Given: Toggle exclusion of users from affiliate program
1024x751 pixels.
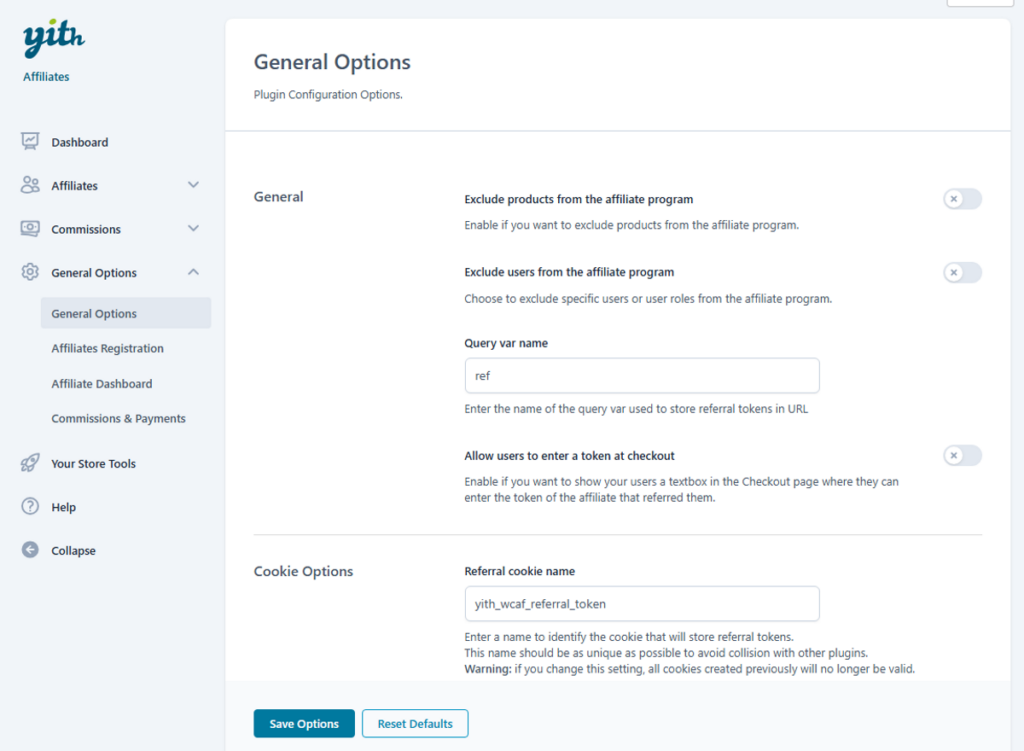Looking at the screenshot, I should click(x=961, y=272).
